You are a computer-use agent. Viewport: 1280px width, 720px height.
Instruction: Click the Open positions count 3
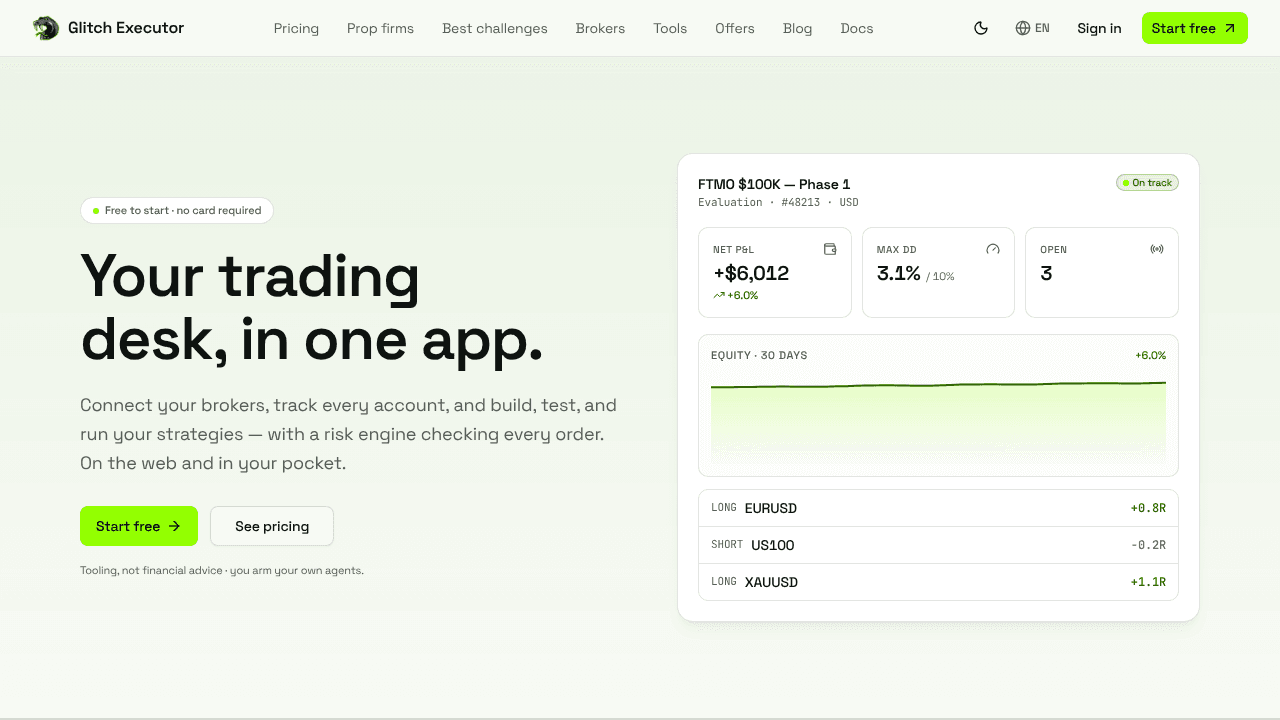click(x=1046, y=273)
